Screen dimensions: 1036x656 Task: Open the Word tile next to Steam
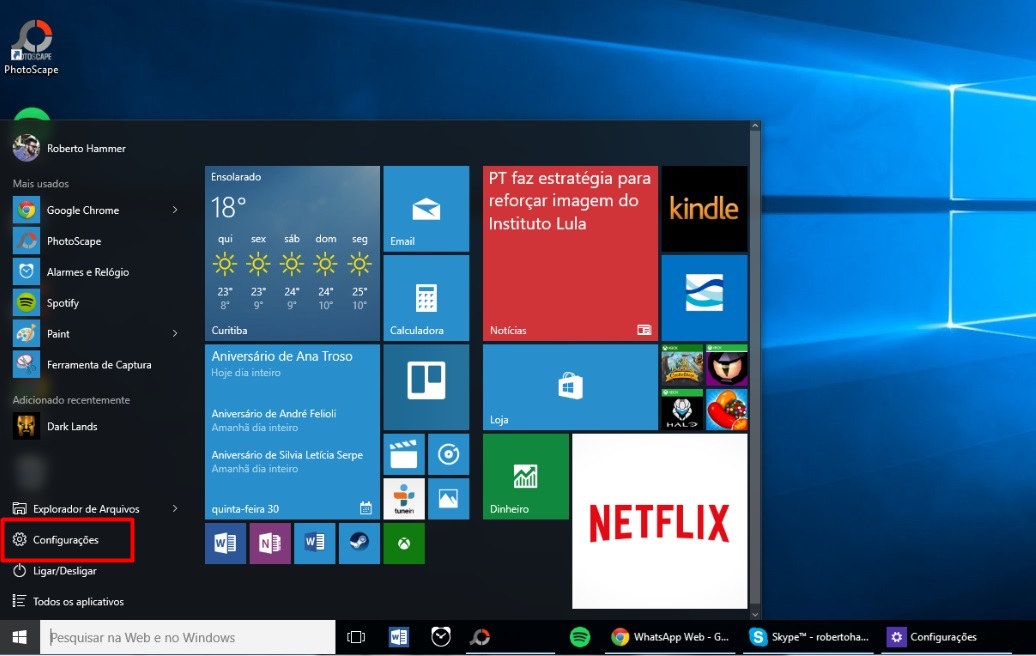point(314,543)
